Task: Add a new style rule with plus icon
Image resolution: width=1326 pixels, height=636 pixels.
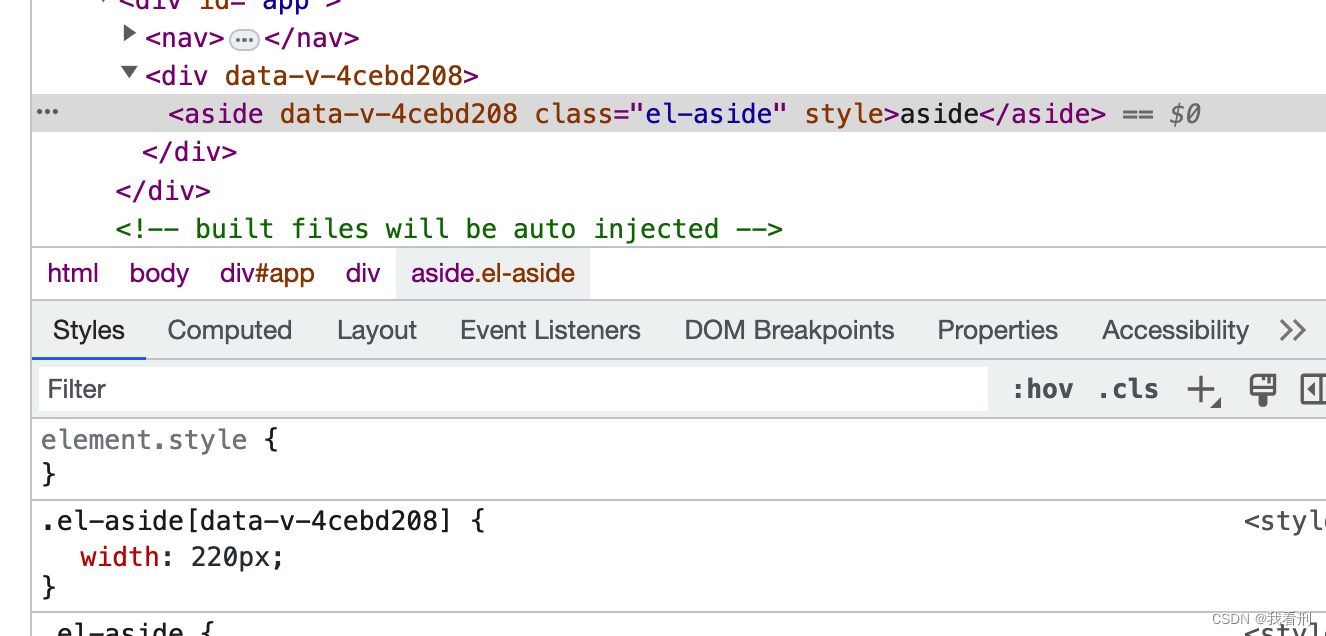Action: pos(1204,390)
